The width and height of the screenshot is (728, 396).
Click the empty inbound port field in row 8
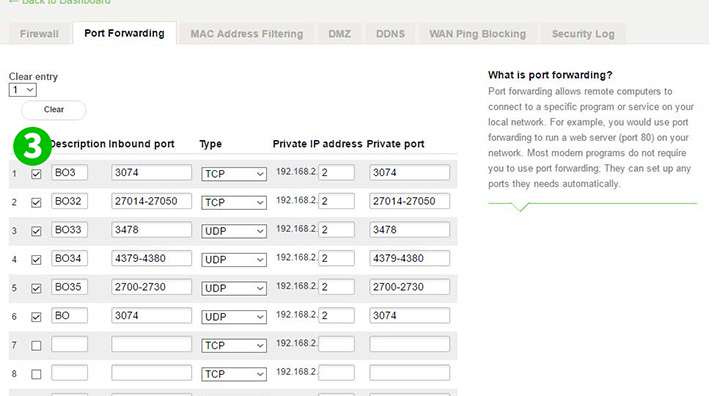pyautogui.click(x=151, y=373)
